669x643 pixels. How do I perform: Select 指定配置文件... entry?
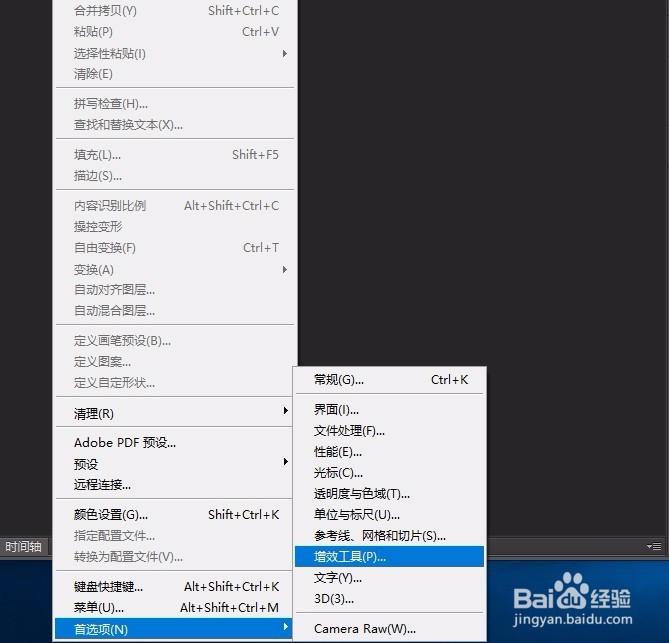[174, 535]
